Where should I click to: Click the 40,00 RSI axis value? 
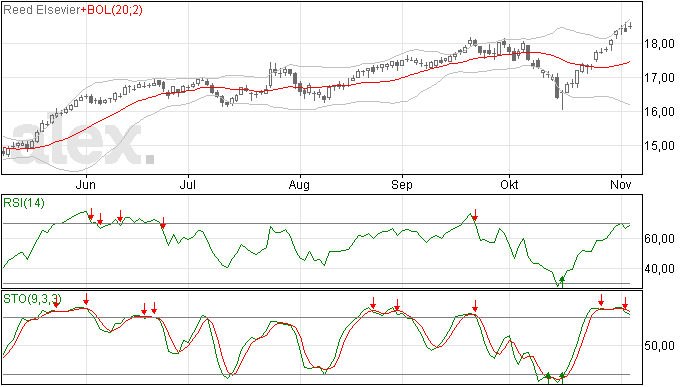pyautogui.click(x=659, y=269)
